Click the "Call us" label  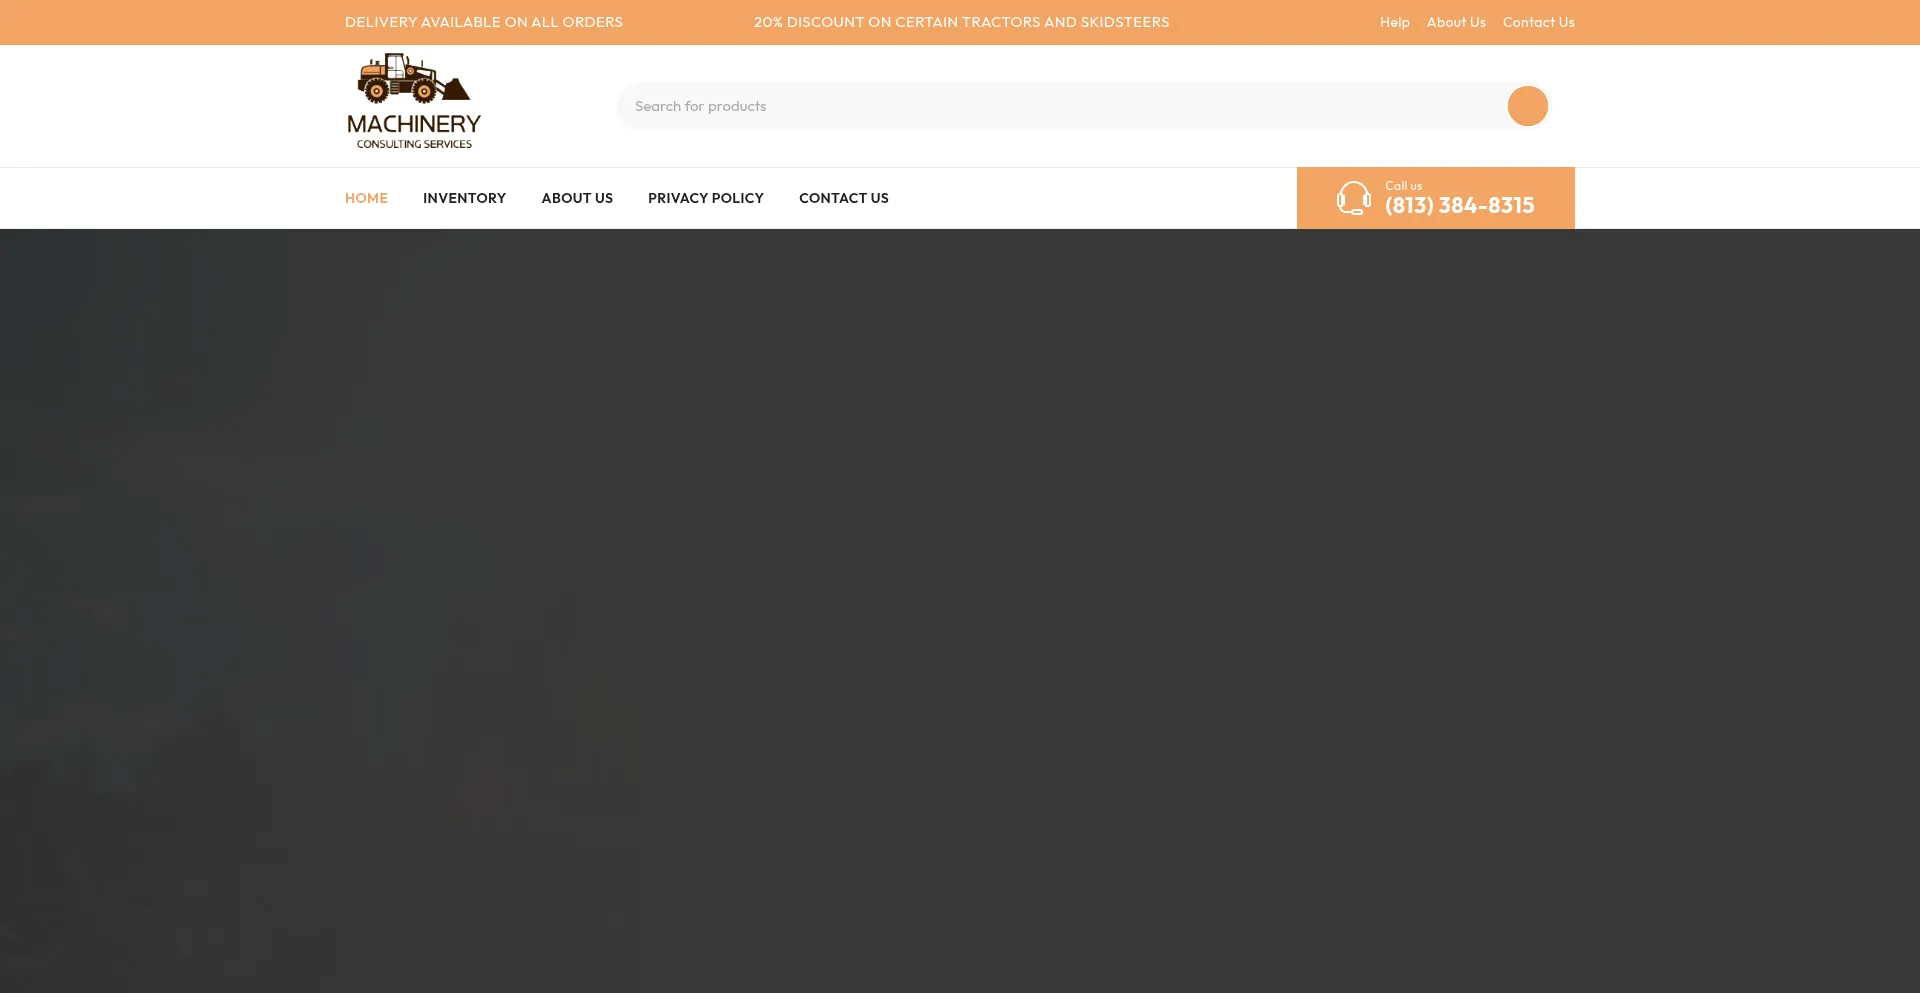1403,185
